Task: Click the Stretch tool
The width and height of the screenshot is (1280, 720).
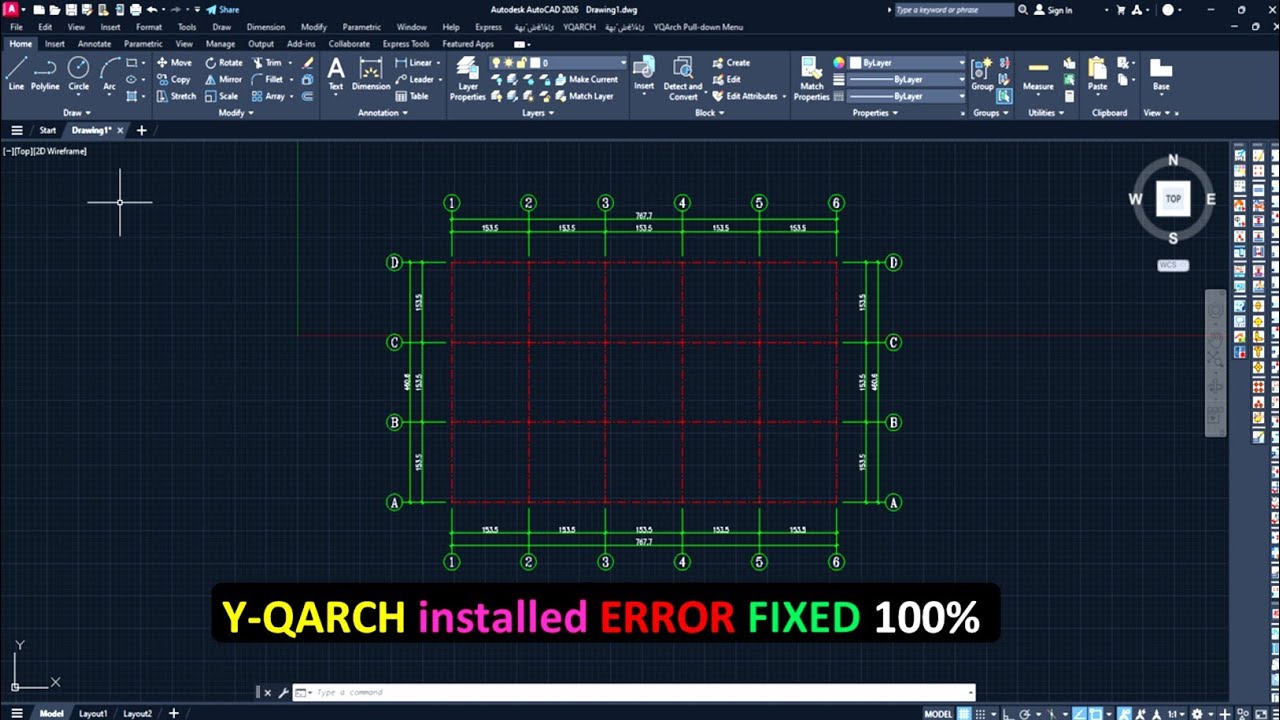Action: click(176, 96)
